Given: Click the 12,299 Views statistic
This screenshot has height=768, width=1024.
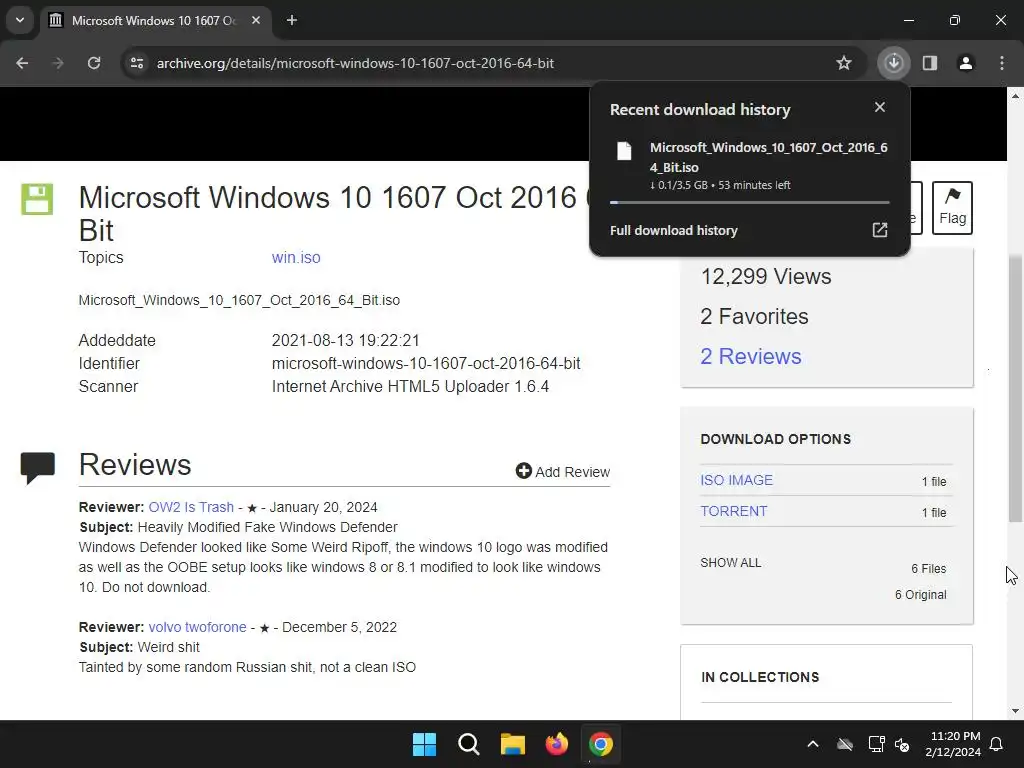Looking at the screenshot, I should tap(765, 277).
